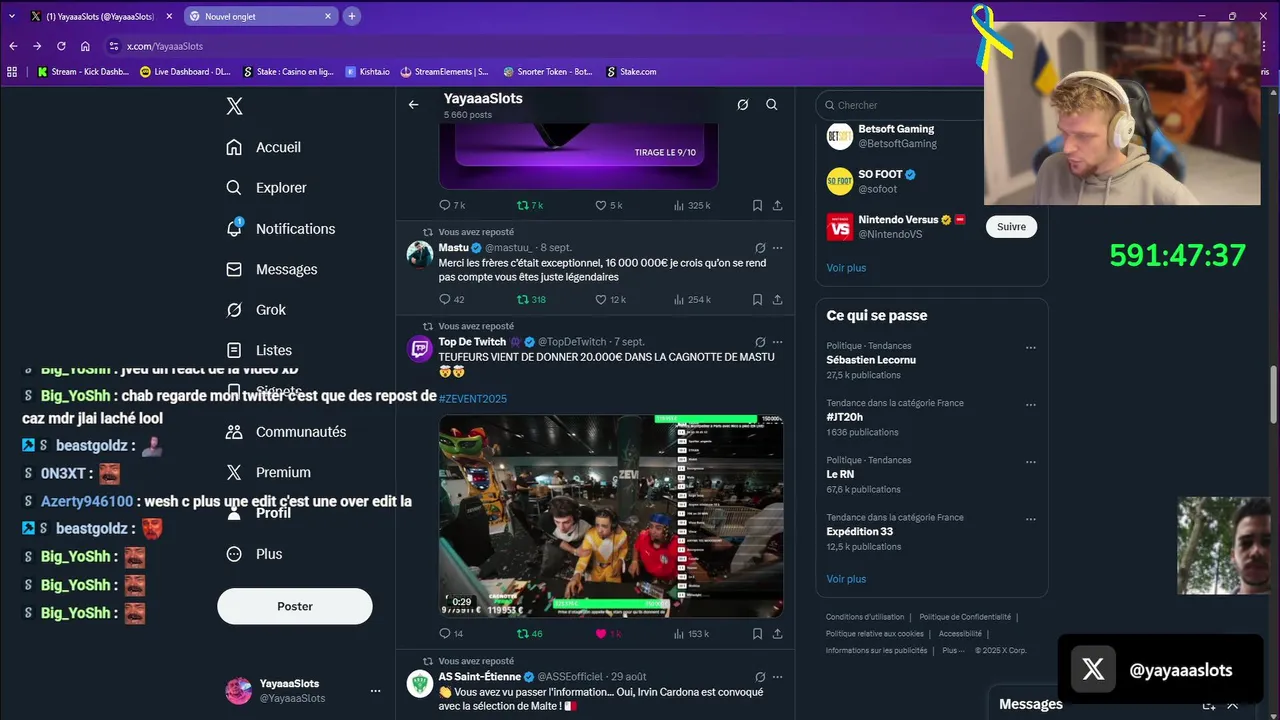The image size is (1280, 720).
Task: Open more options on Top De Twitch post
Action: (x=777, y=342)
